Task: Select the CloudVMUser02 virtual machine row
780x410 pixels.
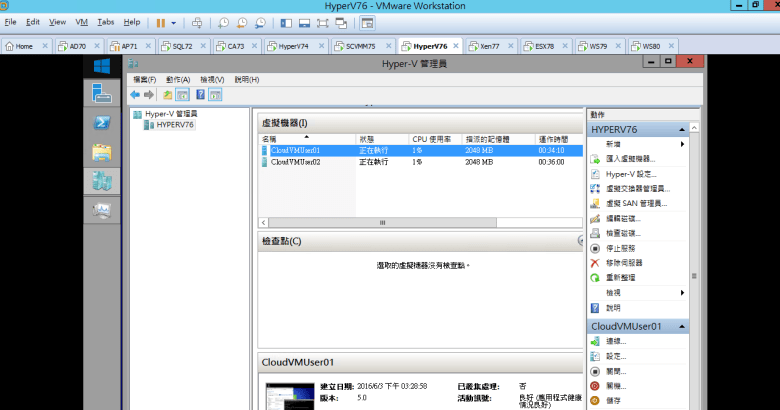Action: pyautogui.click(x=299, y=161)
